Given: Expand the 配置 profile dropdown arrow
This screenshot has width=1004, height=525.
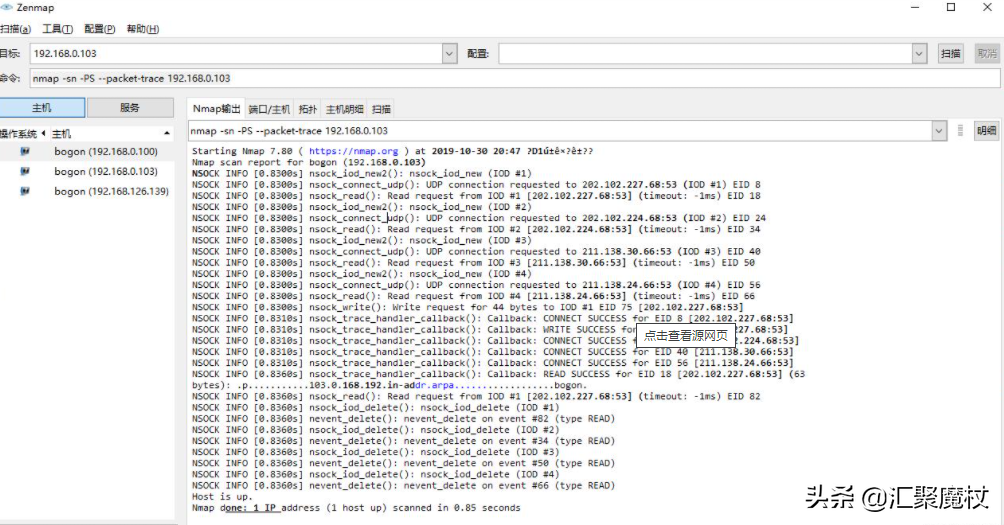Looking at the screenshot, I should coord(919,54).
